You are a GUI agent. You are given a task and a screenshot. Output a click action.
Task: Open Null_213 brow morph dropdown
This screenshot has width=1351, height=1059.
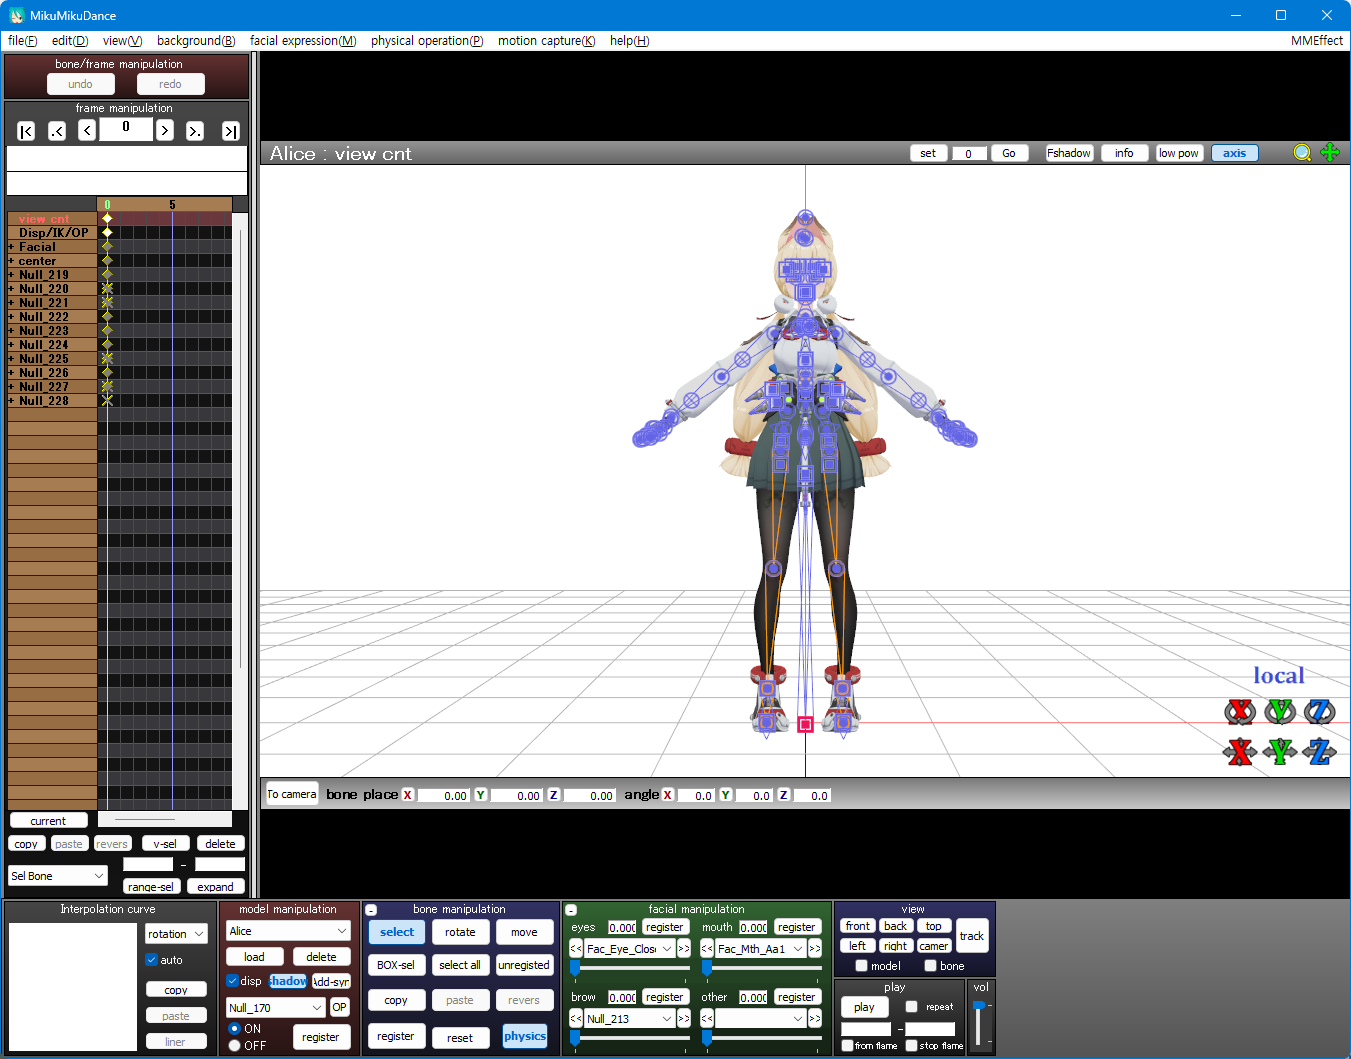click(x=629, y=1019)
